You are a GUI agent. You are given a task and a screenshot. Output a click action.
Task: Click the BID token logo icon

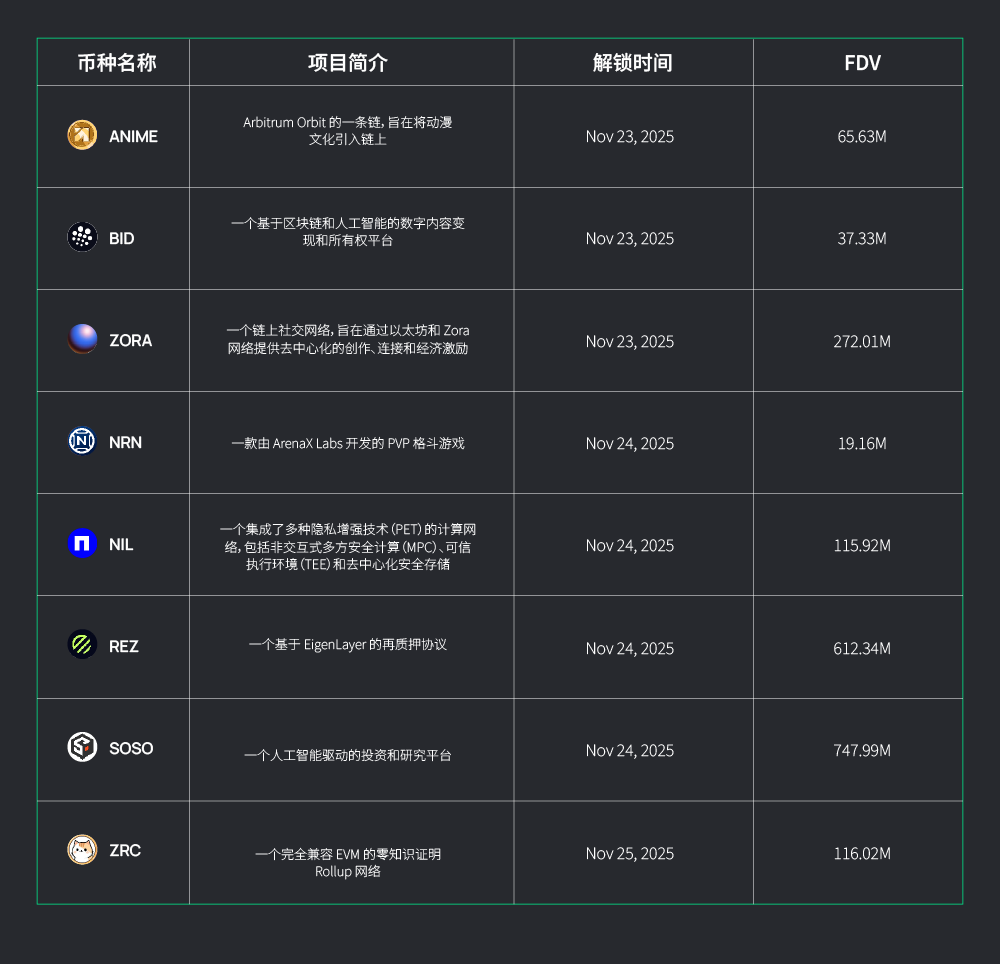tap(82, 237)
